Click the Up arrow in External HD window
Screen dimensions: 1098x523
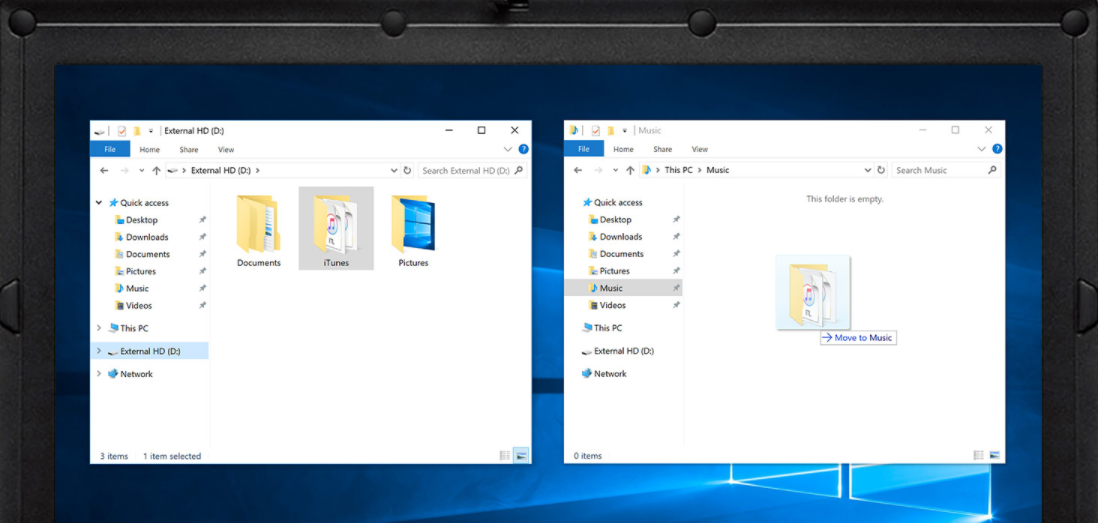[x=155, y=170]
